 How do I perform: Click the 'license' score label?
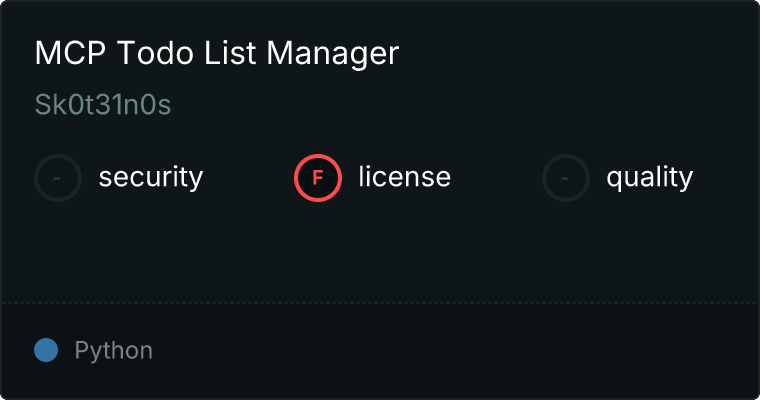[404, 178]
